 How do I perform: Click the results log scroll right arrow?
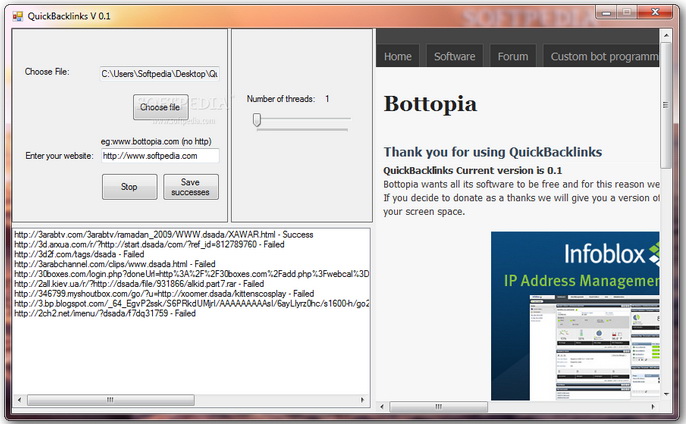[362, 399]
